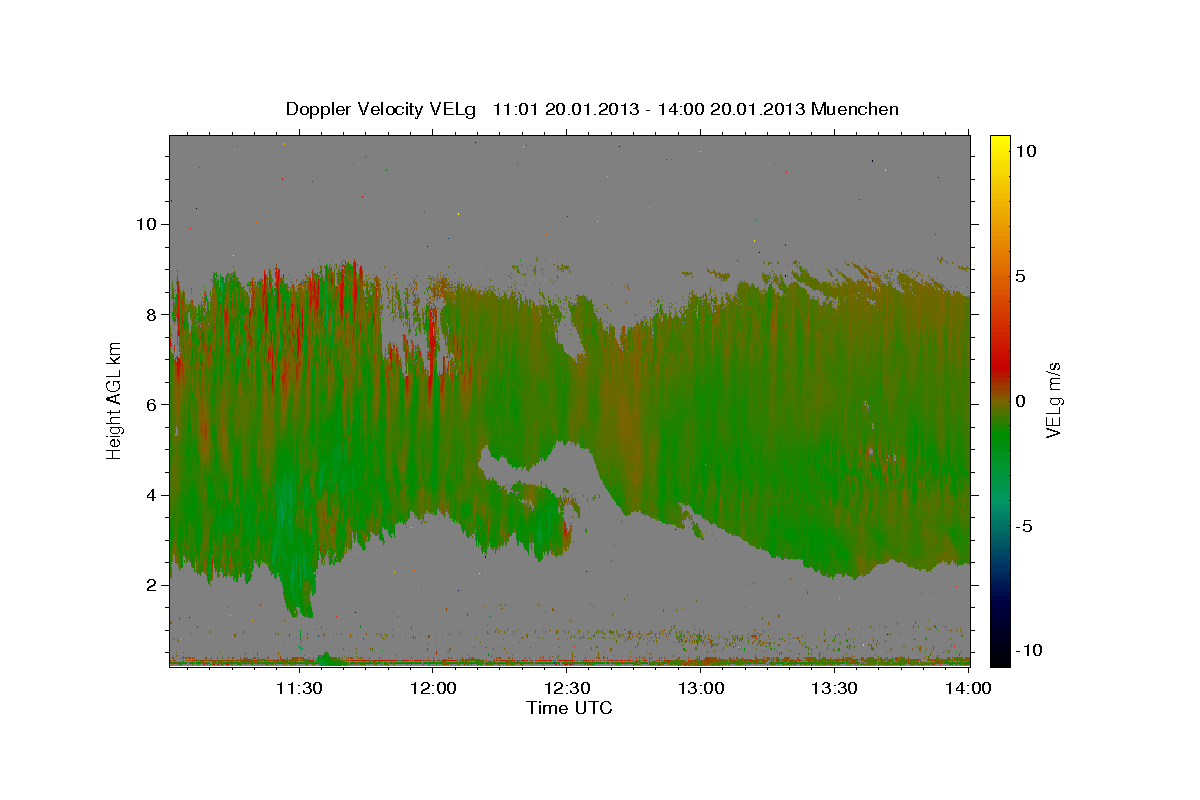
Task: Click the '14:00' time tick label
Action: point(969,688)
